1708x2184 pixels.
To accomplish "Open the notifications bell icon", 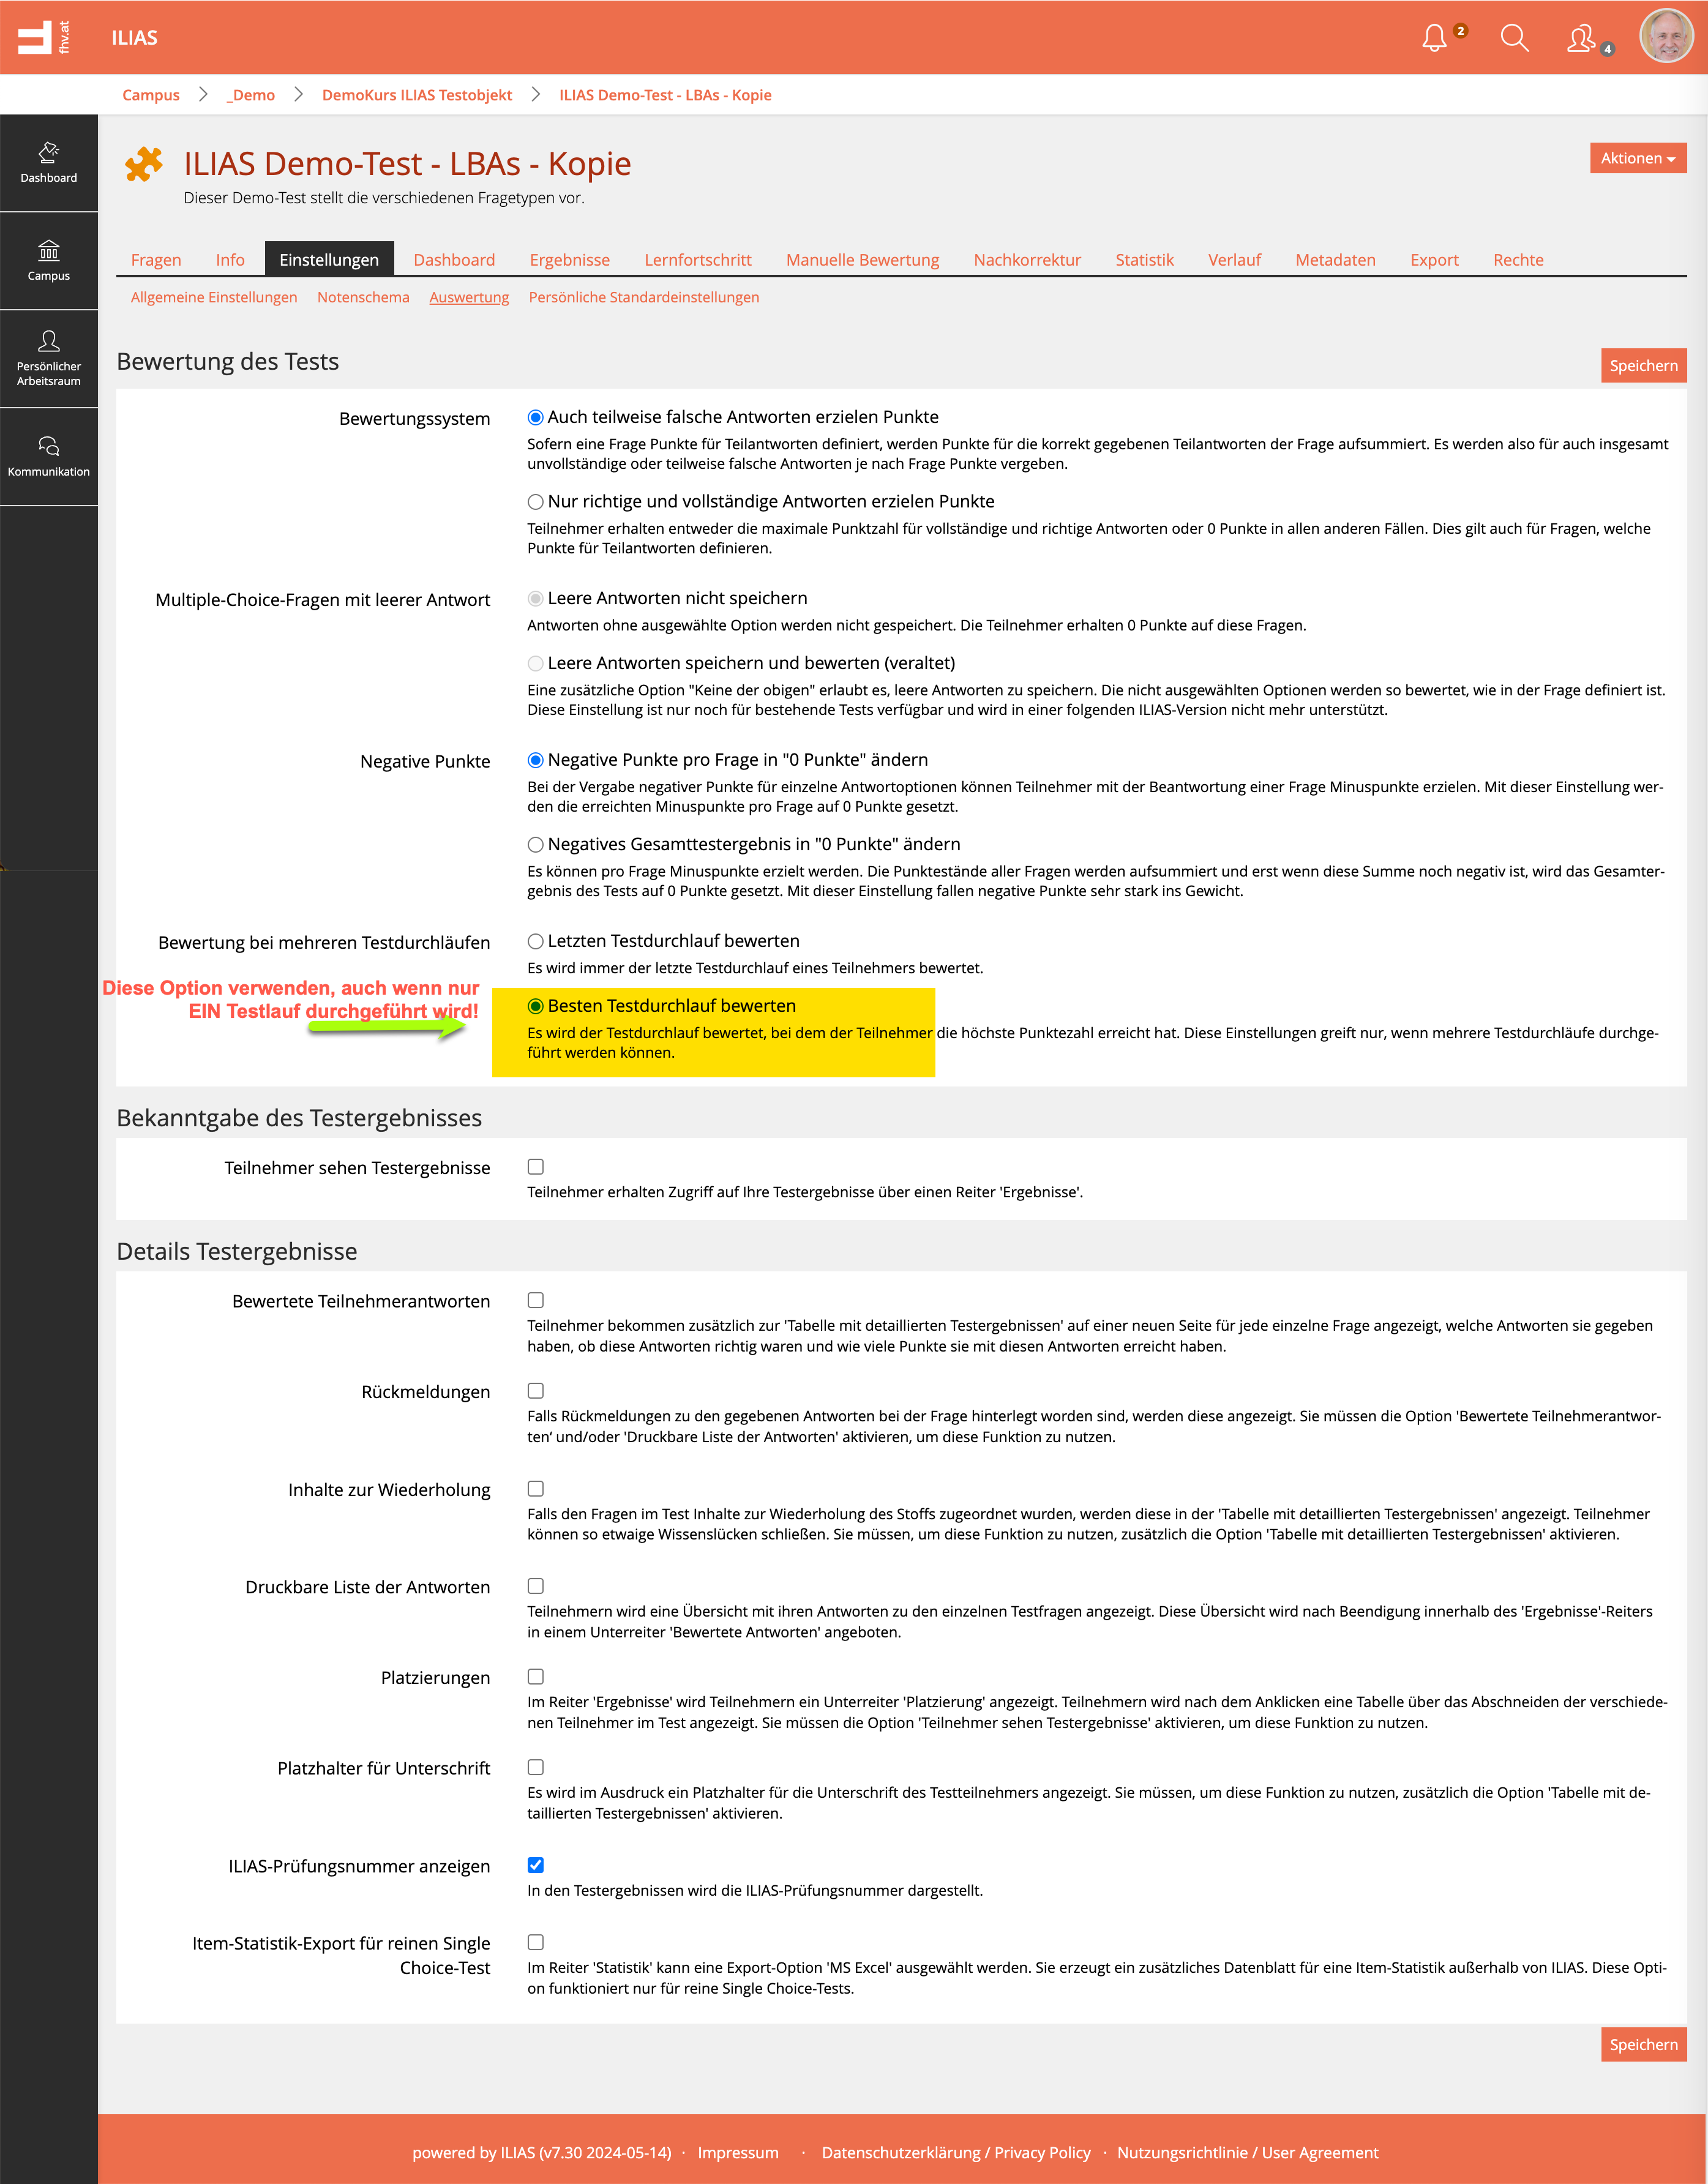I will pos(1435,38).
